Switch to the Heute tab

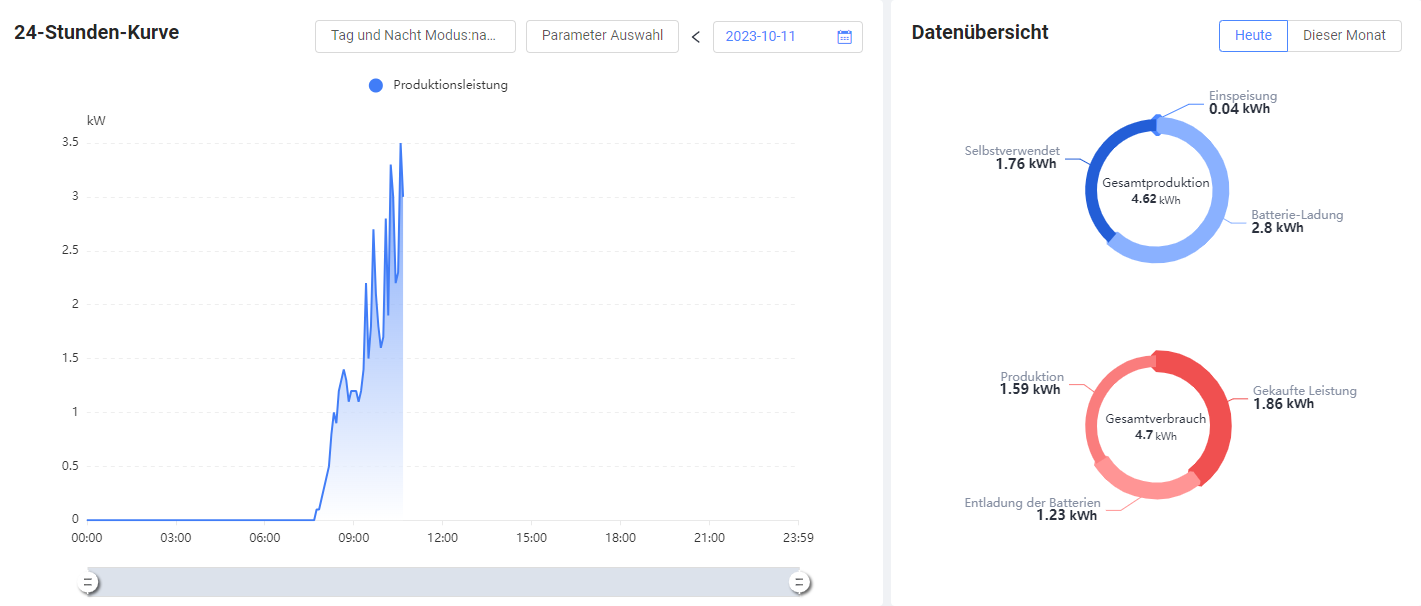[1253, 35]
